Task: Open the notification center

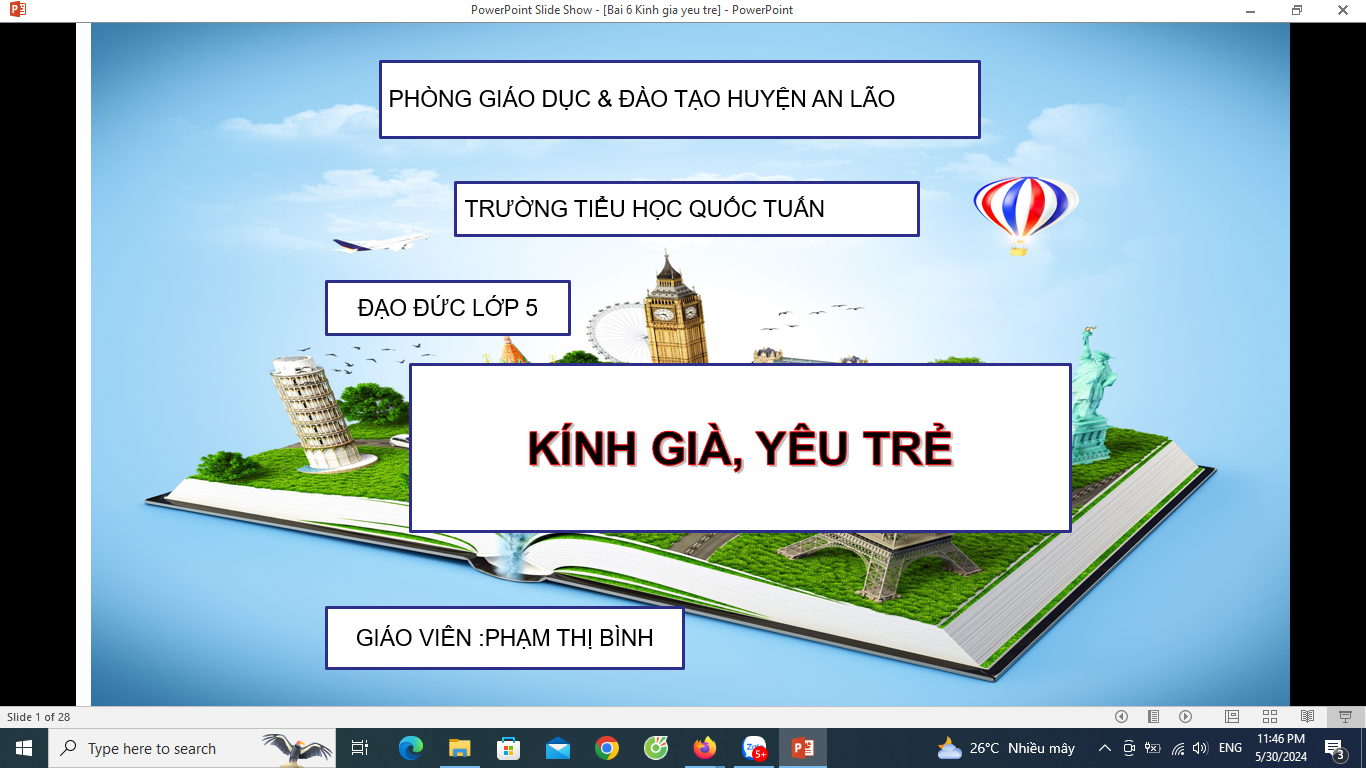Action: pos(1333,748)
